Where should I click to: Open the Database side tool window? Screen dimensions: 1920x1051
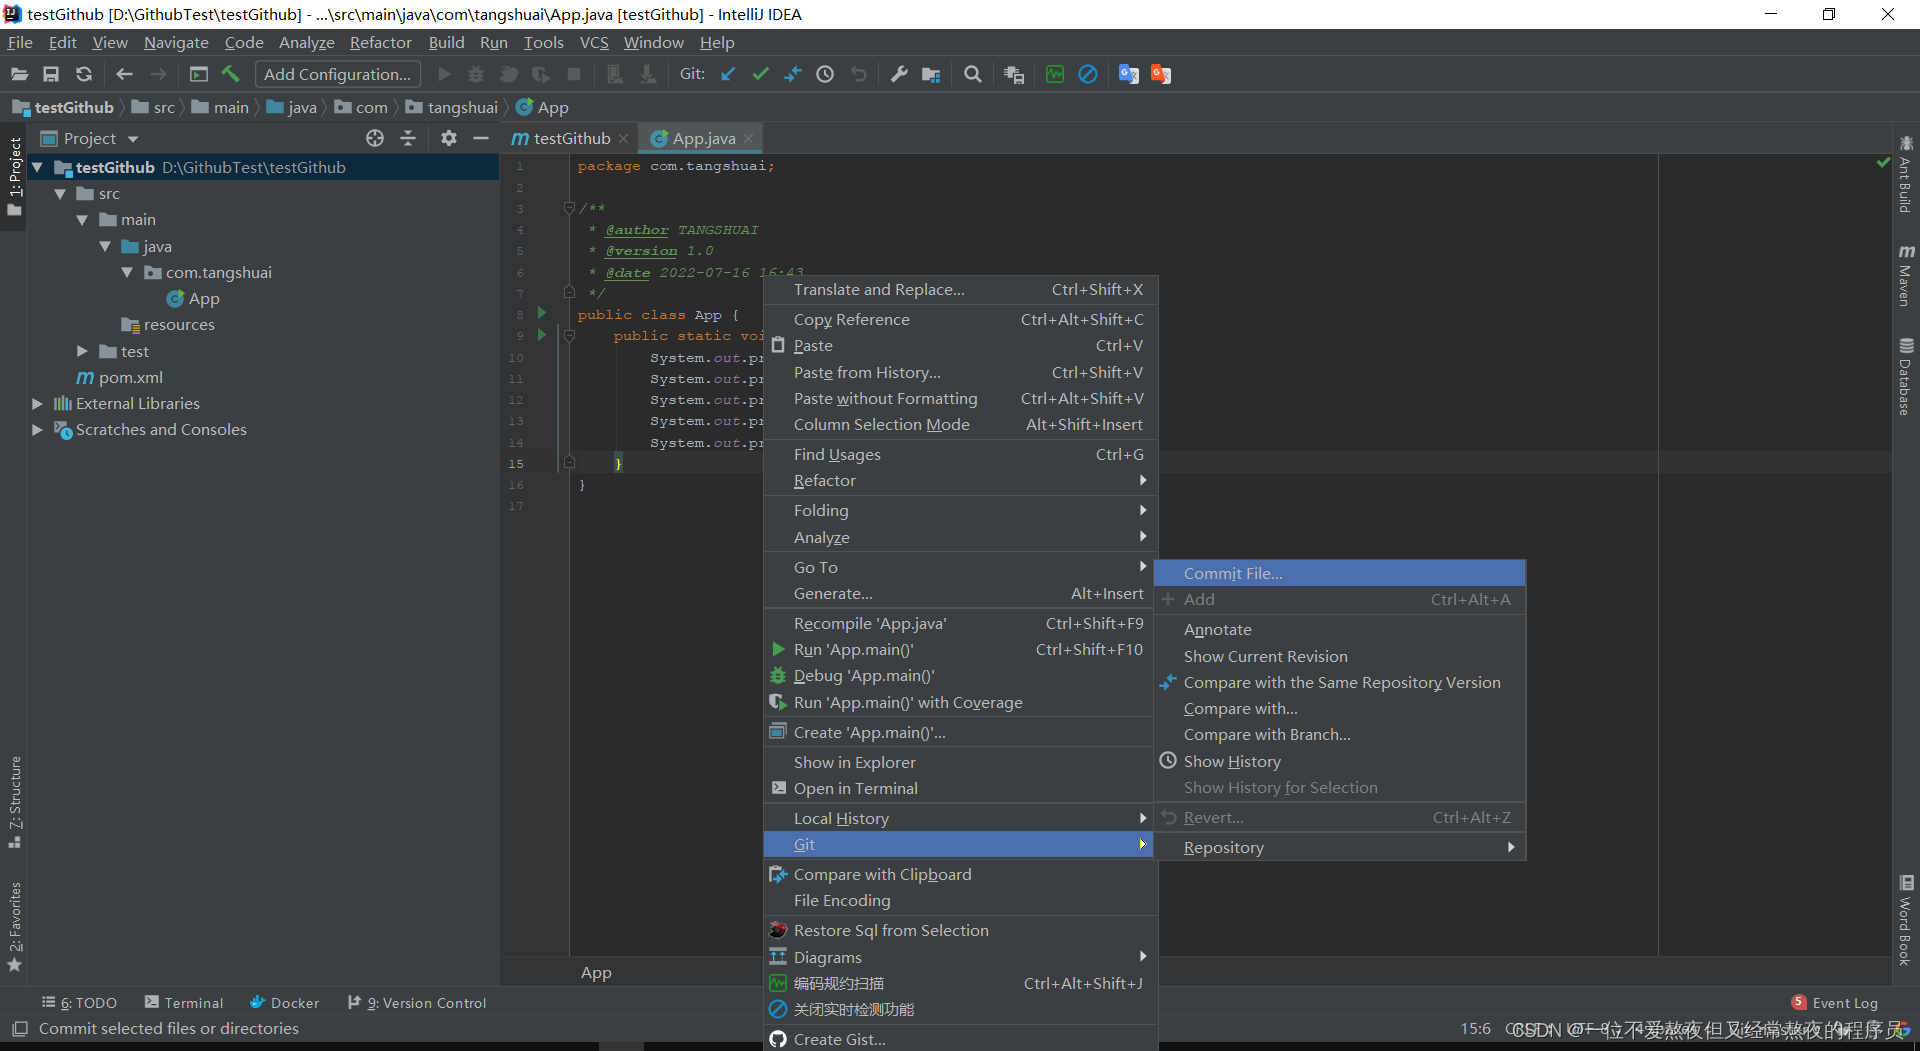point(1906,376)
